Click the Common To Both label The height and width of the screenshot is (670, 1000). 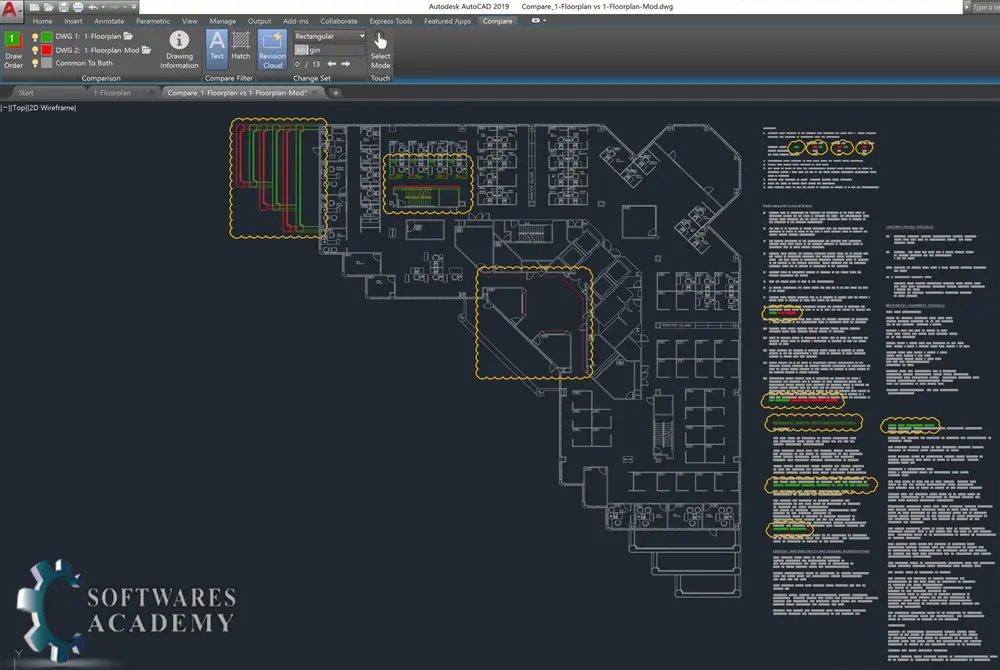pyautogui.click(x=84, y=63)
